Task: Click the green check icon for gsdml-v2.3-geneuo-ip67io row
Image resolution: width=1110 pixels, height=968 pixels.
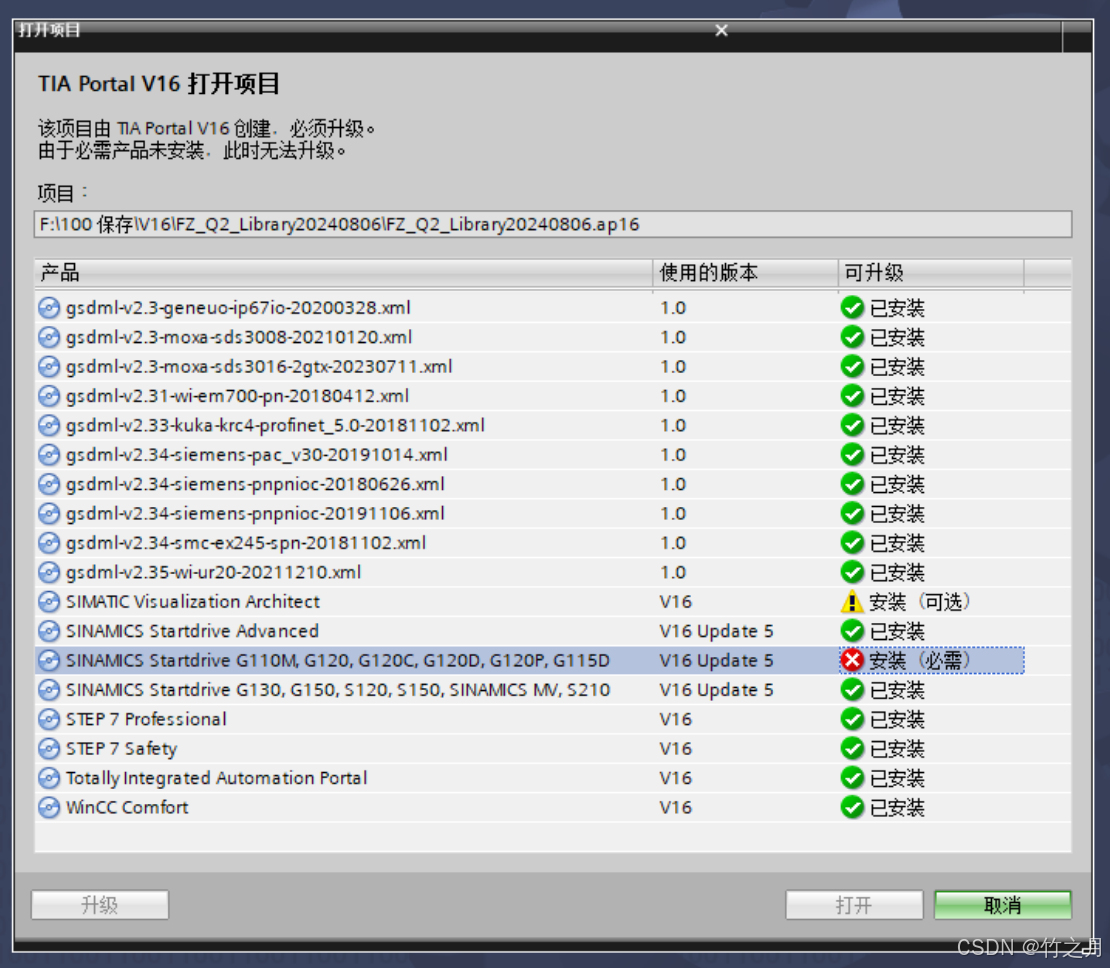Action: point(852,308)
